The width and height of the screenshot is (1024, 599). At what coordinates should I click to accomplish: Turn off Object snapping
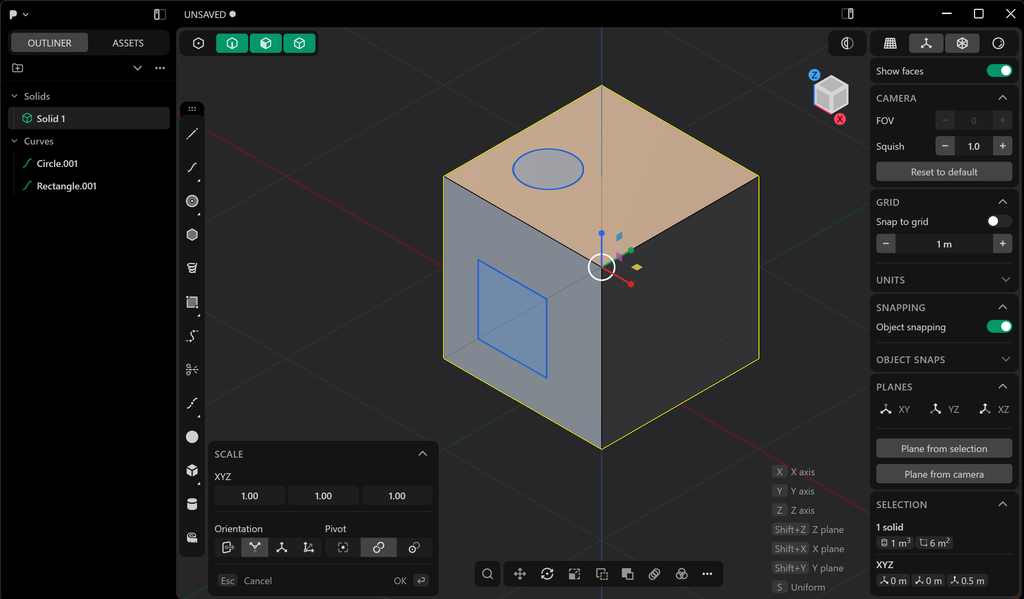click(x=999, y=326)
